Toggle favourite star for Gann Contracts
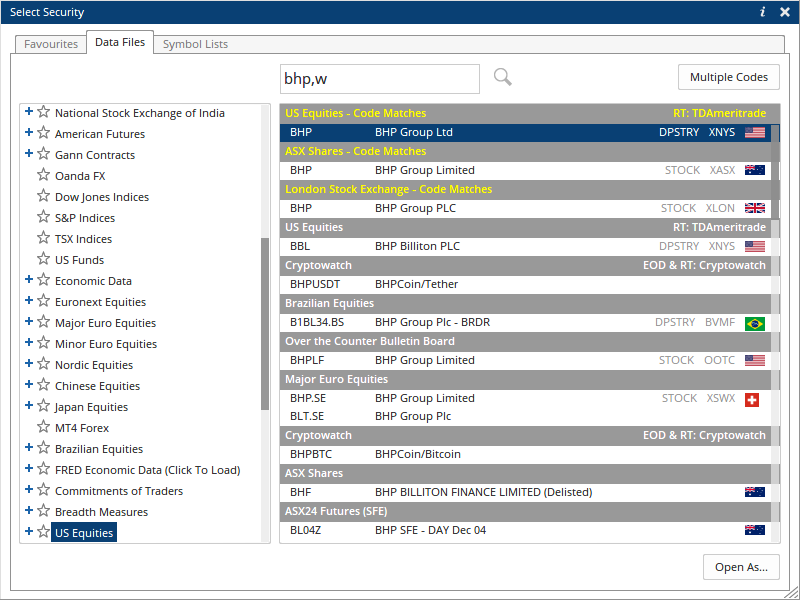This screenshot has height=600, width=800. 44,154
